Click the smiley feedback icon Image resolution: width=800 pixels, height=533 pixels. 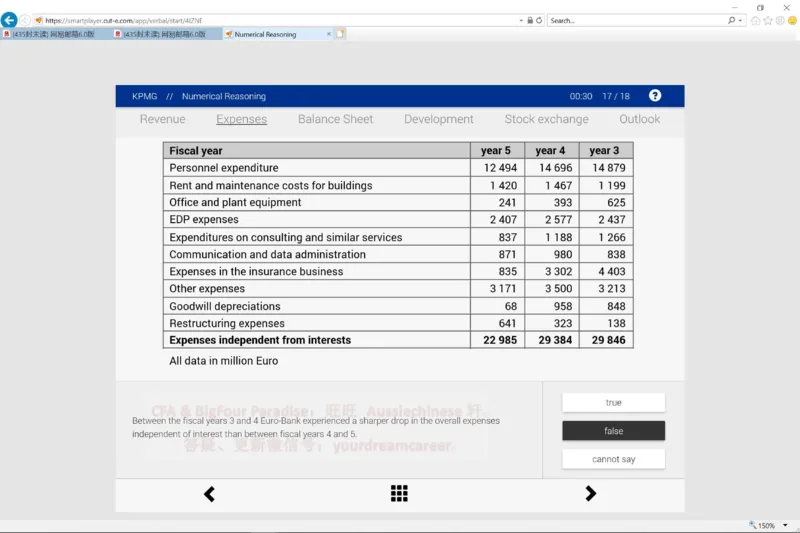point(792,20)
